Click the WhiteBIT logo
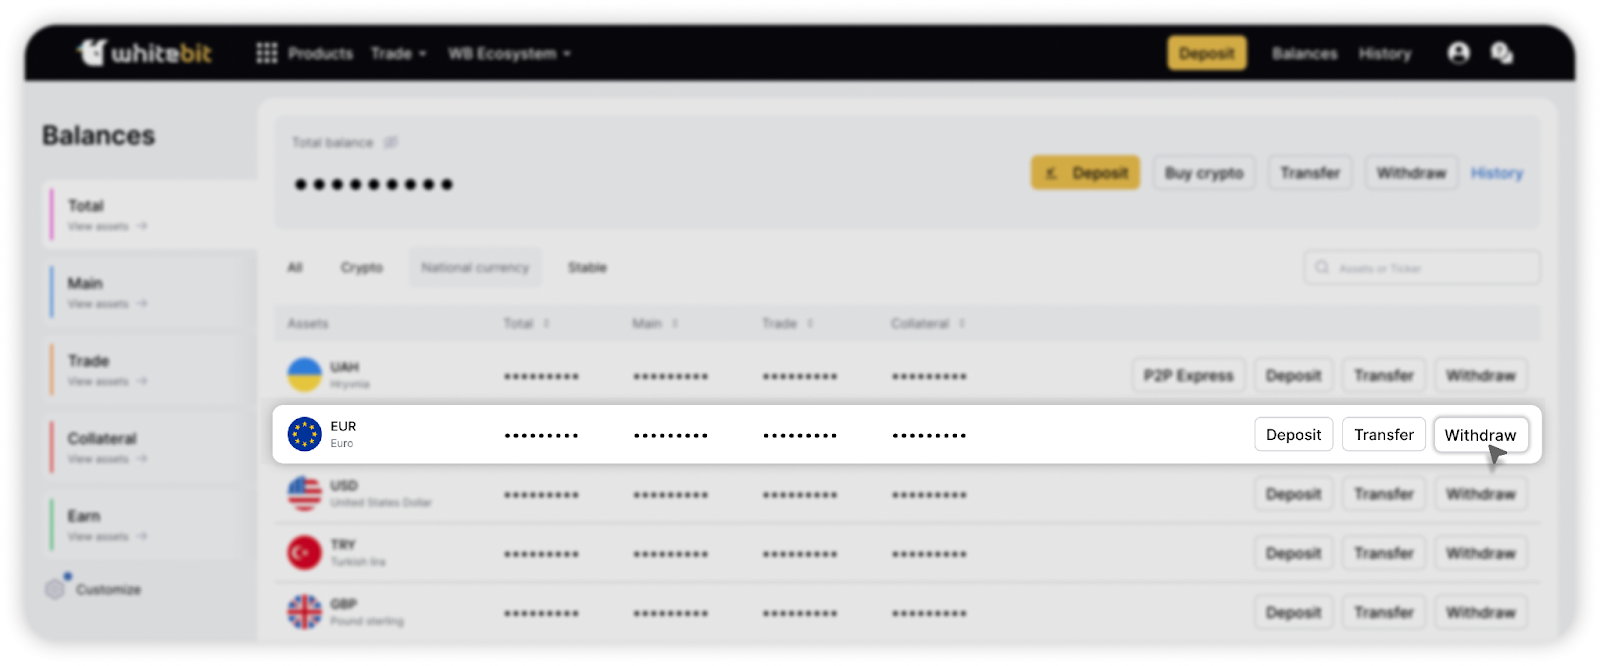The height and width of the screenshot is (666, 1600). (x=145, y=53)
